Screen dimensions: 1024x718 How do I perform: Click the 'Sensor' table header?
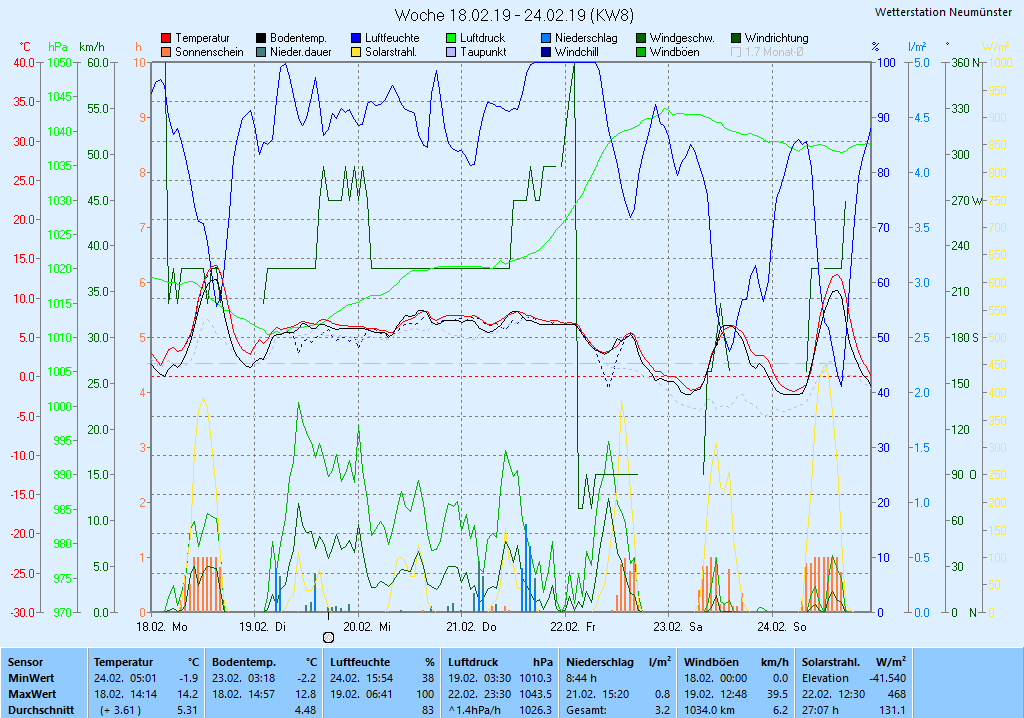pos(25,662)
